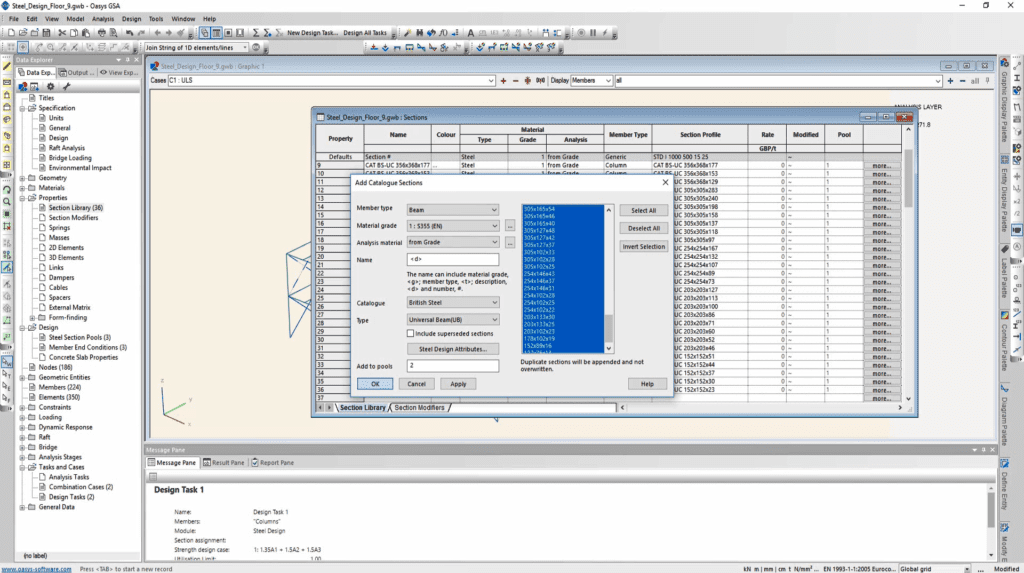Open the Tools menu
The image size is (1024, 573).
click(x=156, y=19)
